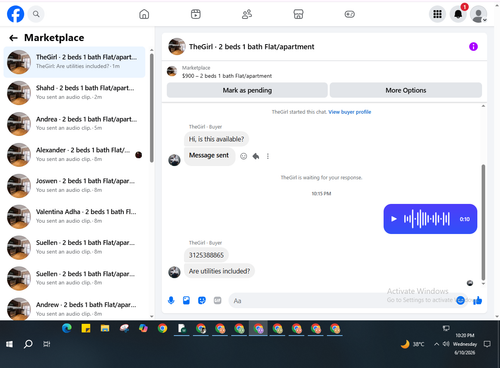Click the back arrow beside Marketplace
The width and height of the screenshot is (500, 368).
pyautogui.click(x=13, y=38)
